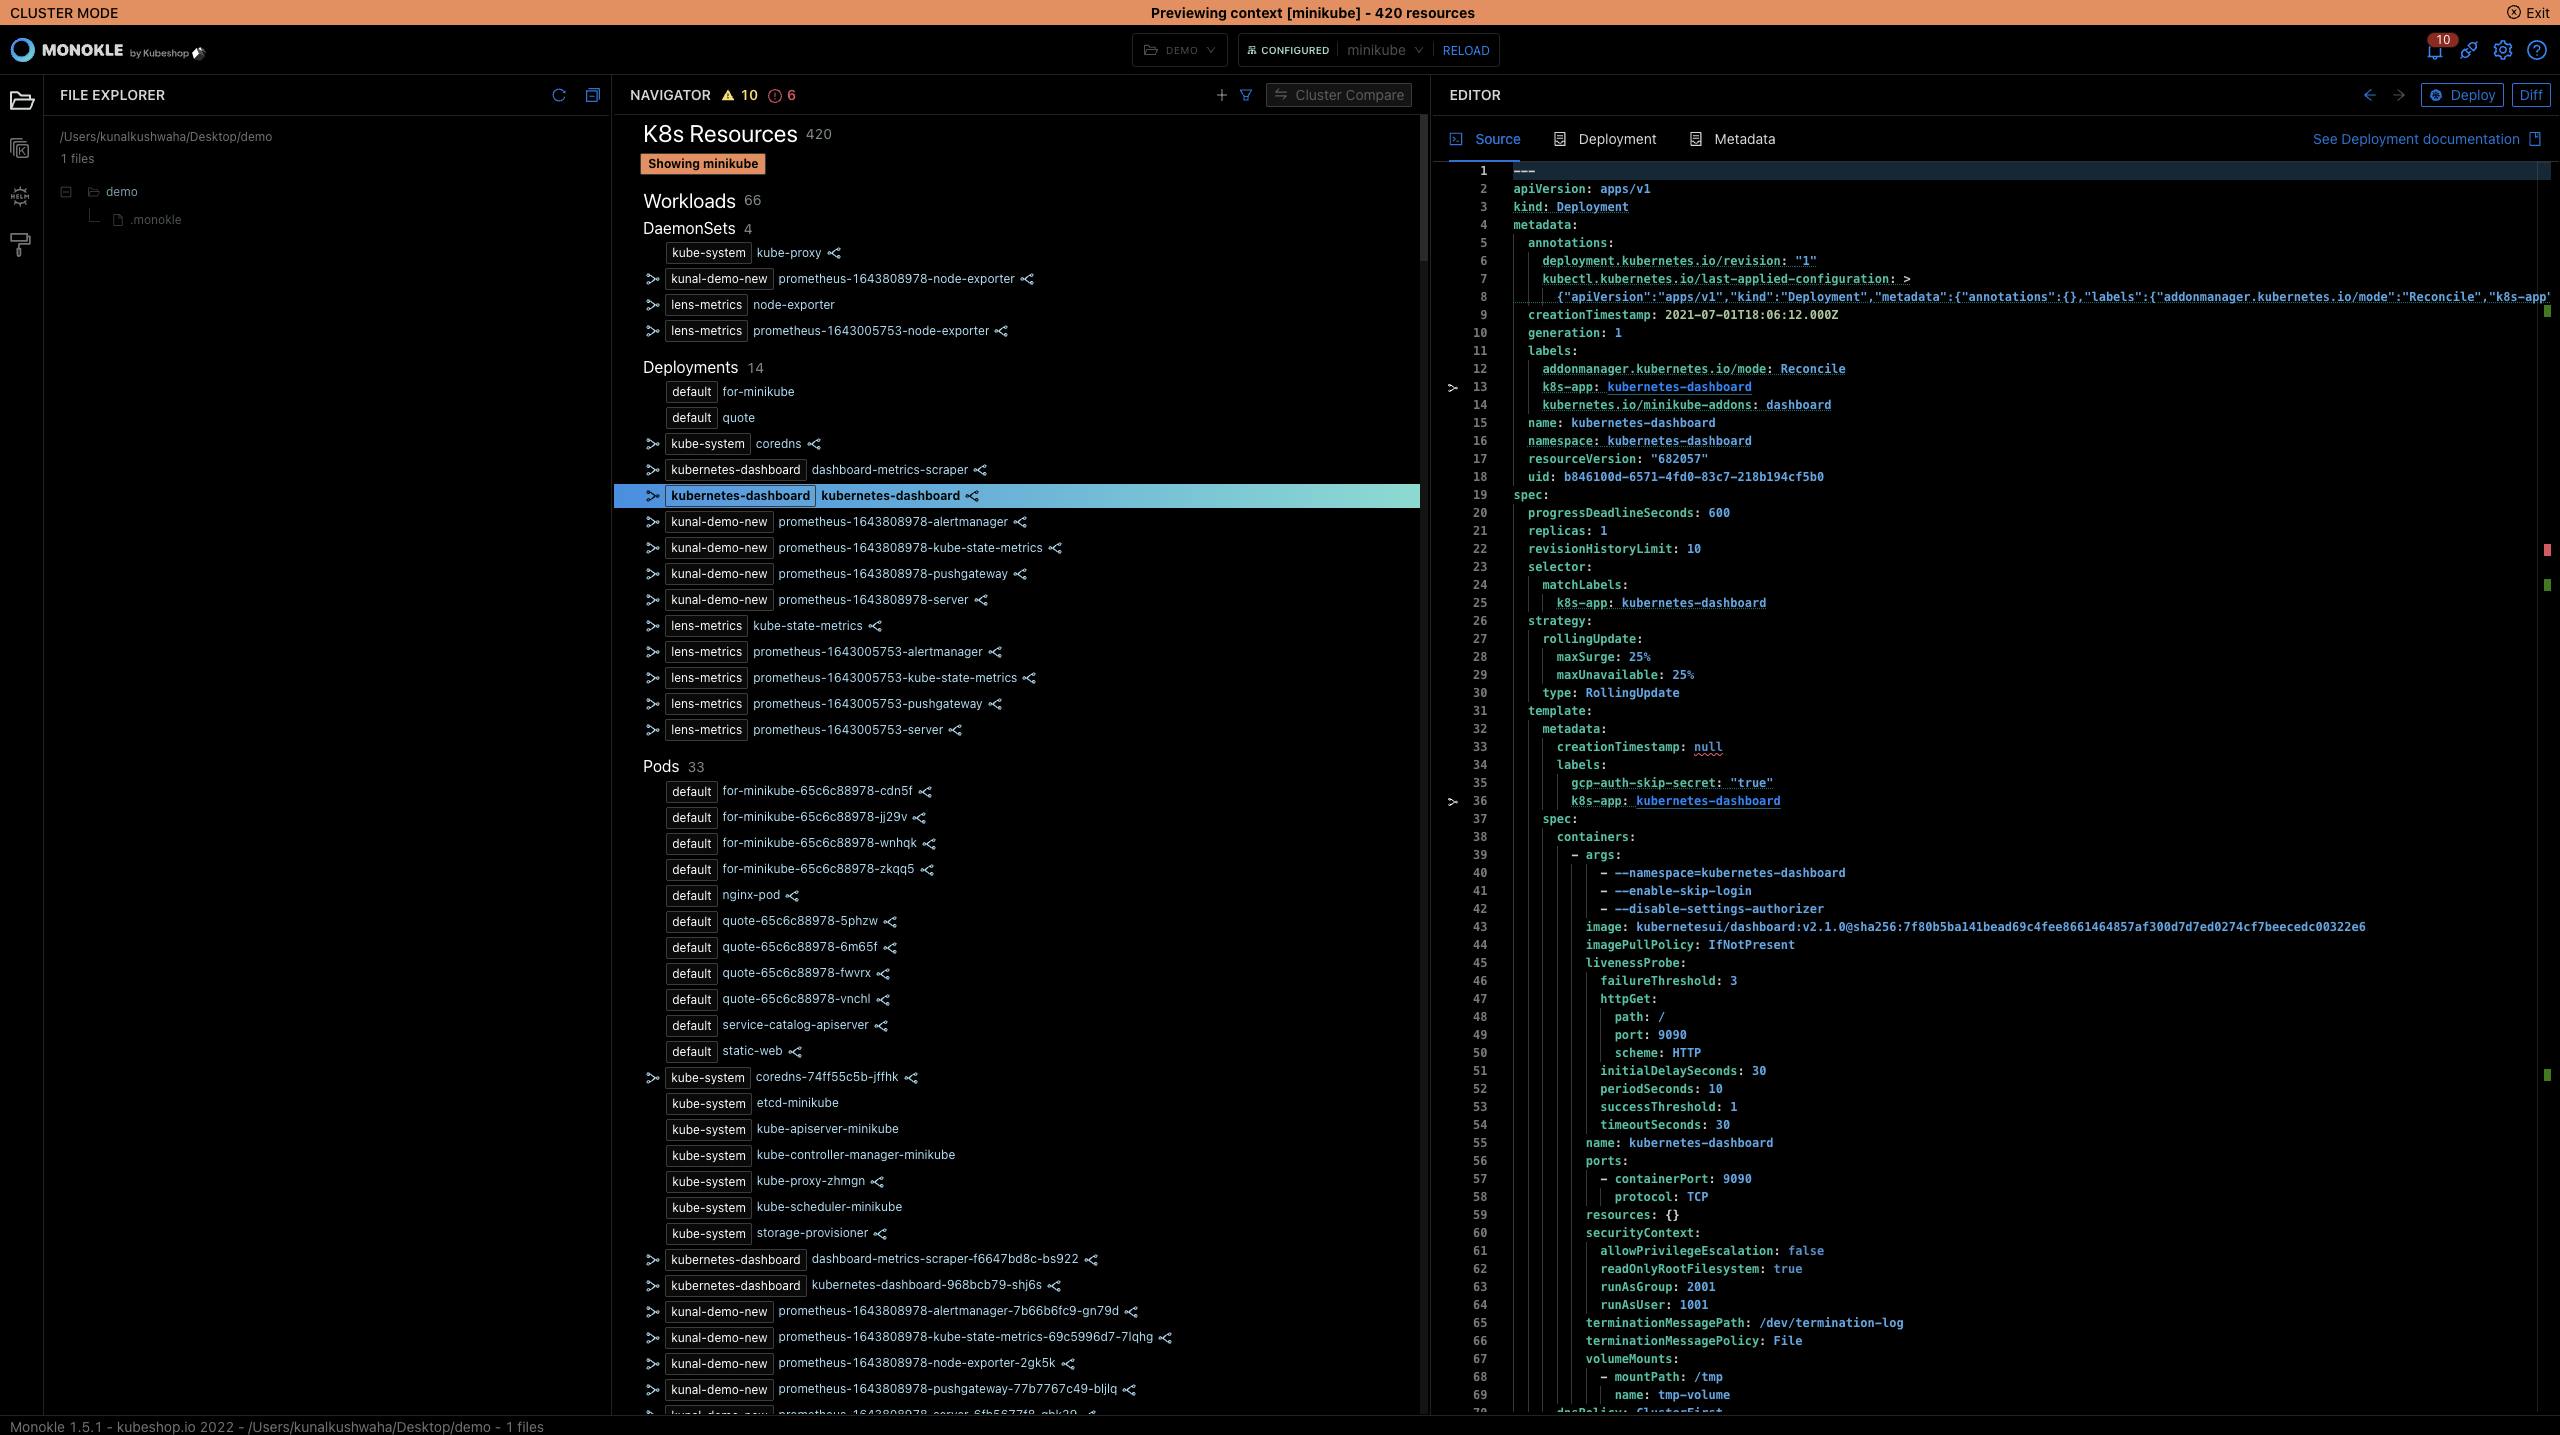This screenshot has width=2560, height=1435.
Task: Click the folder path /Users/kunalkushwaha/Desktop/demo
Action: (166, 137)
